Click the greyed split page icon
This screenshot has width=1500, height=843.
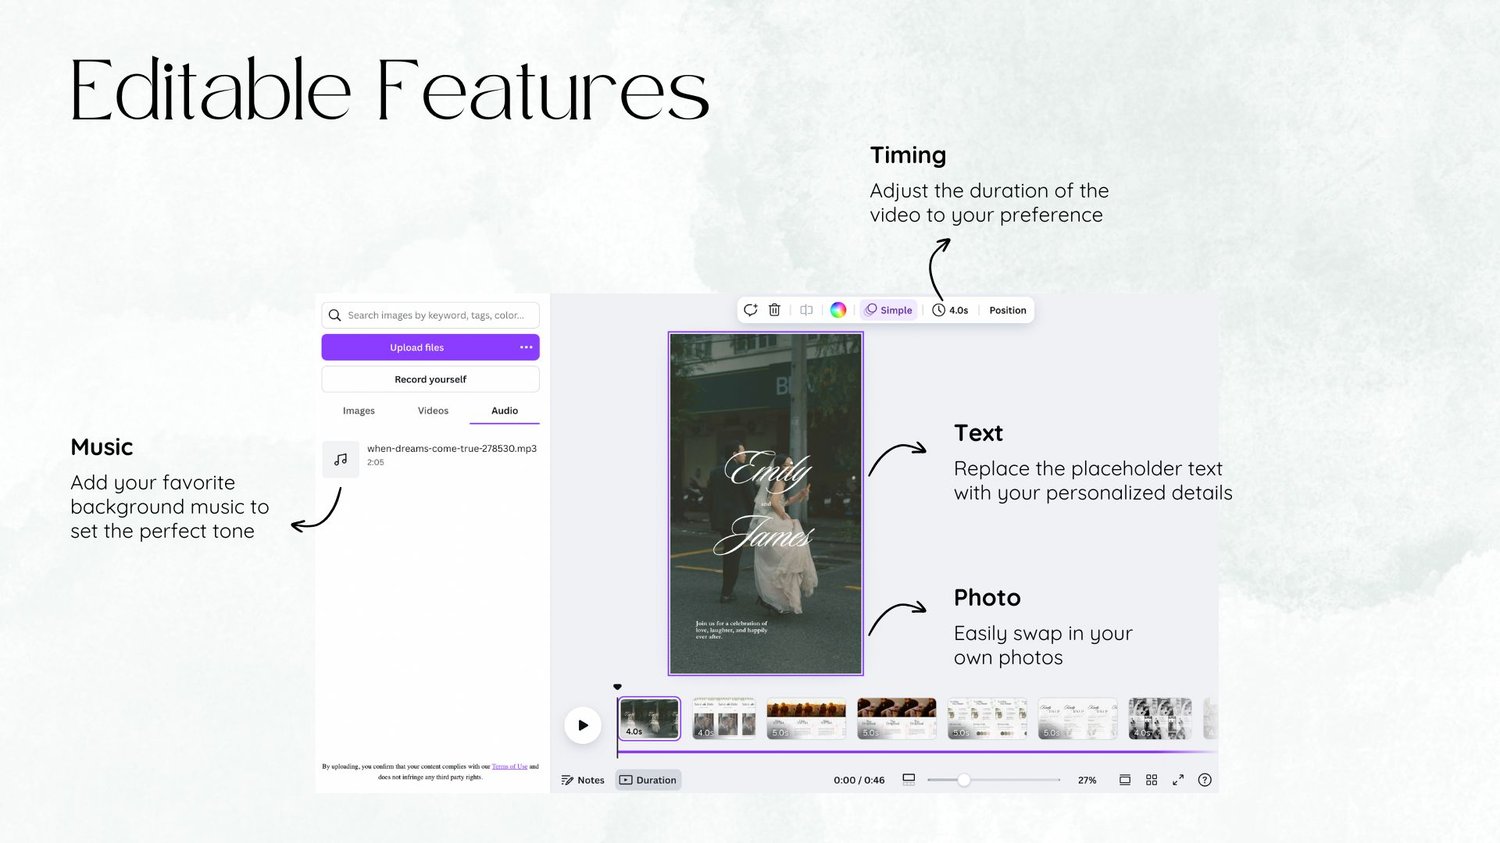[x=806, y=310]
